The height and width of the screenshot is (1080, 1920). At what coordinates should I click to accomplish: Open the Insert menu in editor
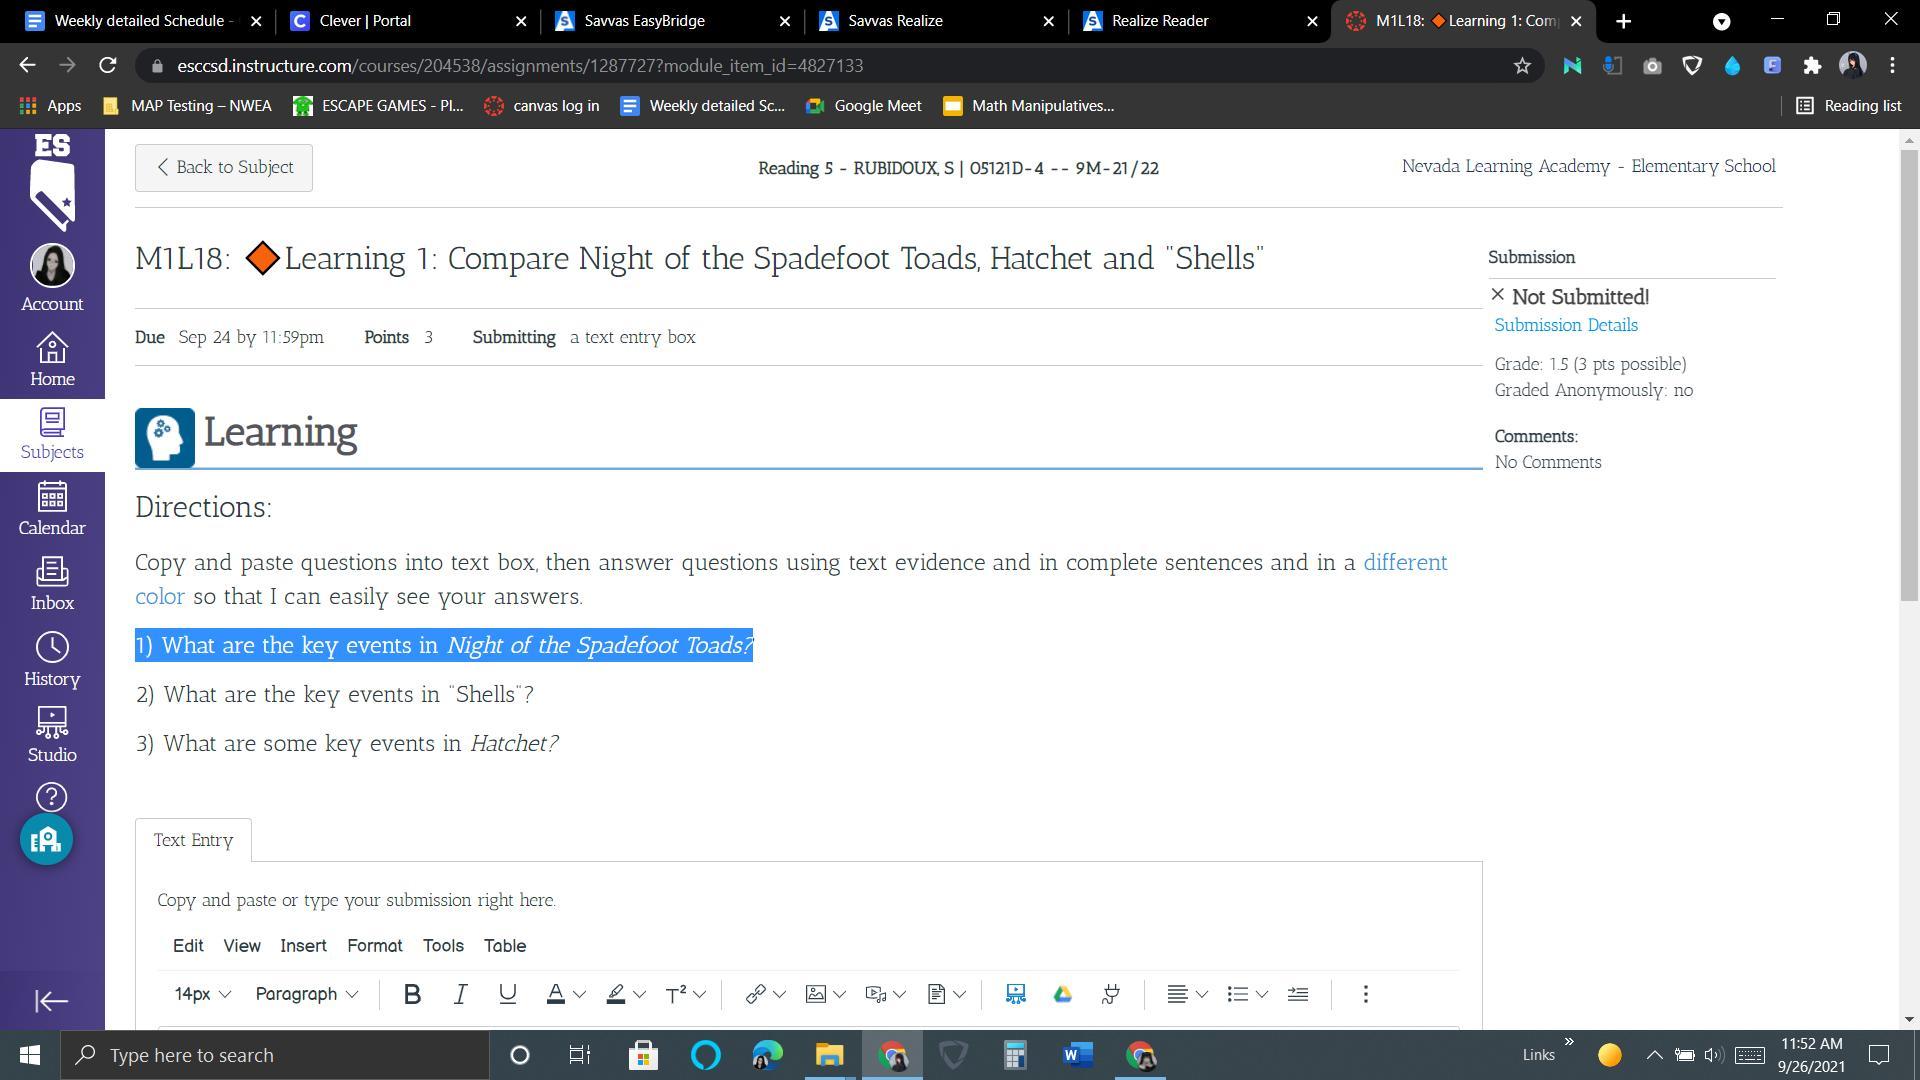[303, 946]
